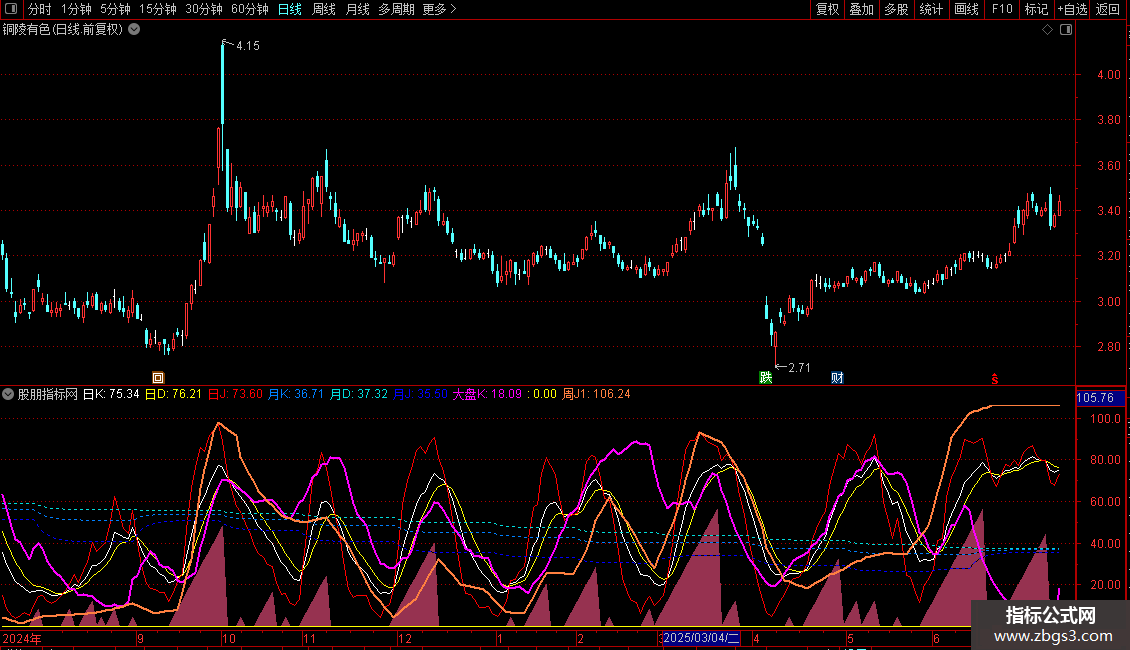Click the red $ marker icon
This screenshot has height=650, width=1130.
click(x=995, y=379)
